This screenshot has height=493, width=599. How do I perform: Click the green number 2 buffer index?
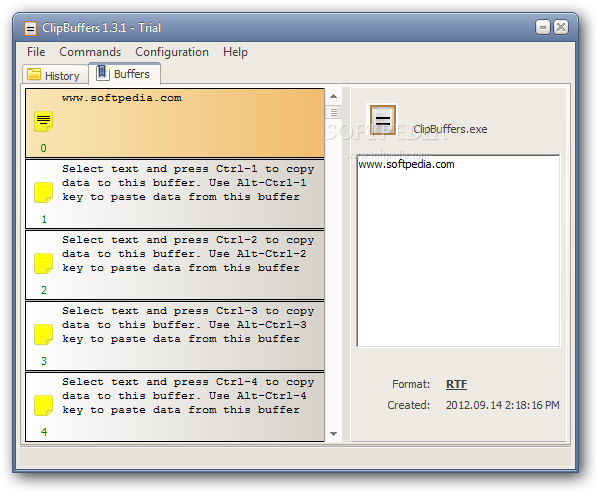44,290
